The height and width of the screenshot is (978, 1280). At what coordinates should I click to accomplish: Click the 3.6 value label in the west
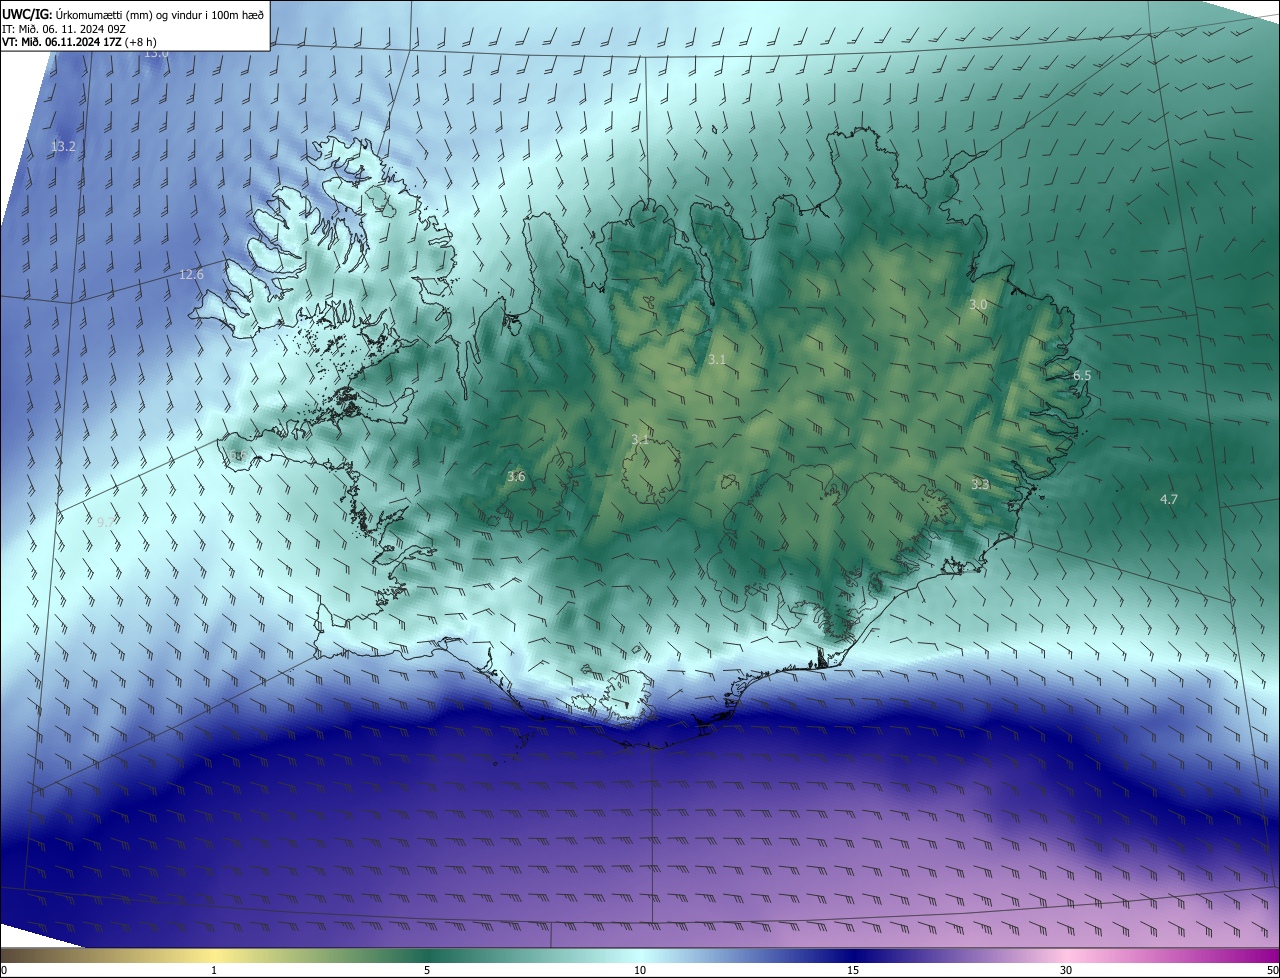coord(516,477)
